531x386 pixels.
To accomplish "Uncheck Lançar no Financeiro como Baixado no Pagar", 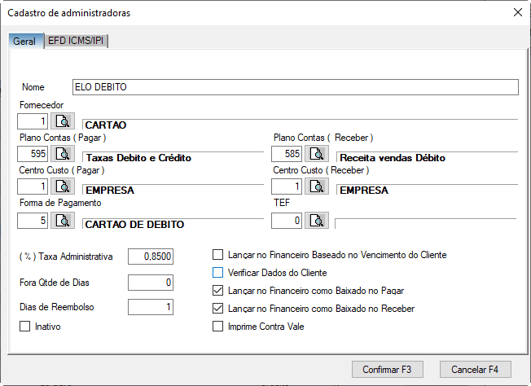I will point(218,291).
